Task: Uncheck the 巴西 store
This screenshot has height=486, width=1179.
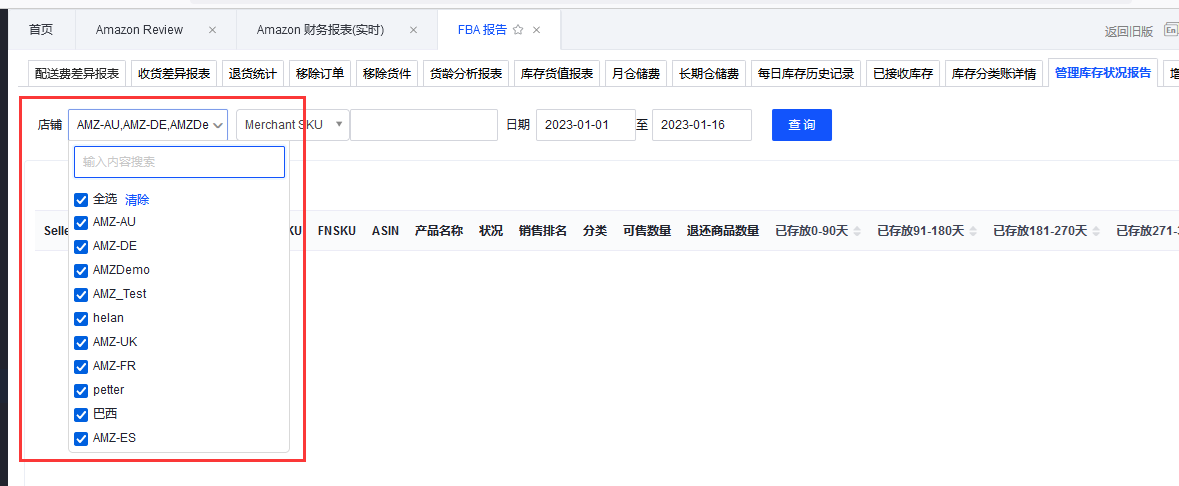Action: [x=81, y=415]
